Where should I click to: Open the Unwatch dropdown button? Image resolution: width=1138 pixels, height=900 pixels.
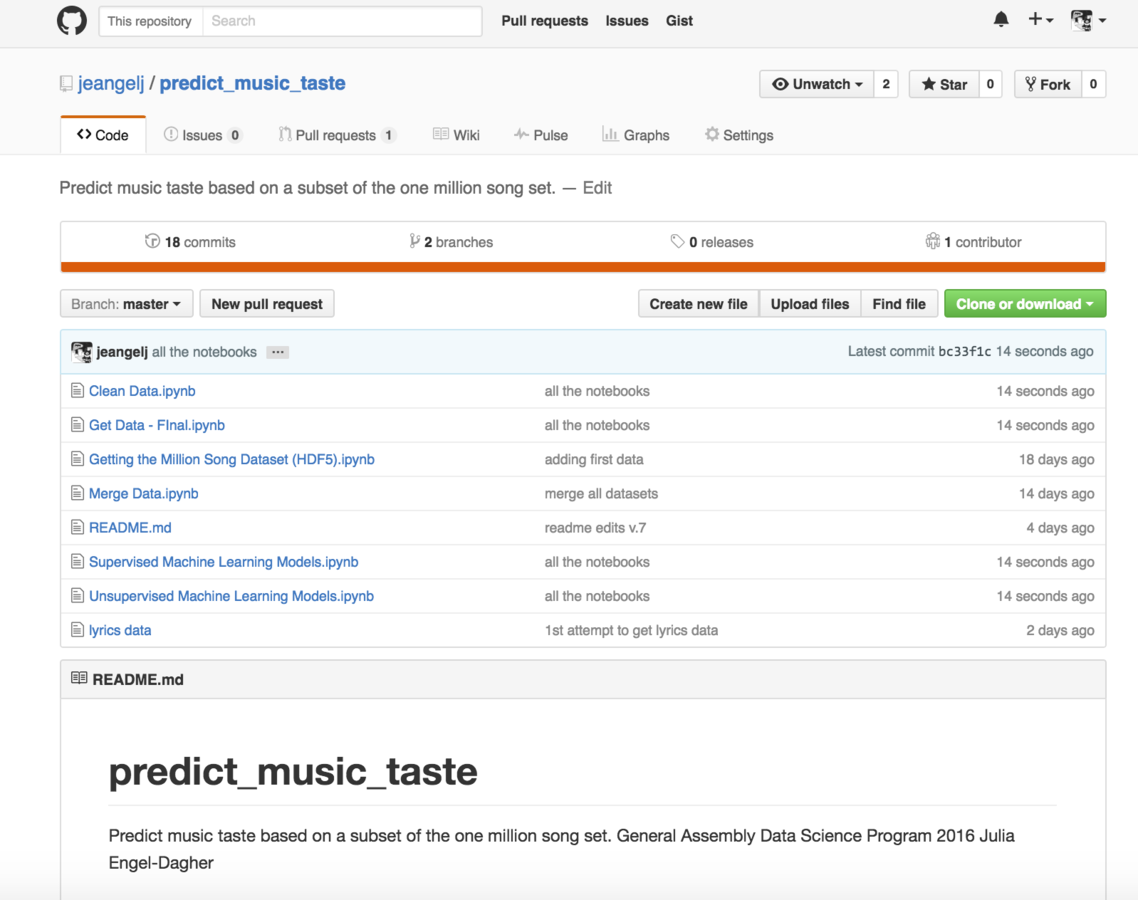(816, 84)
